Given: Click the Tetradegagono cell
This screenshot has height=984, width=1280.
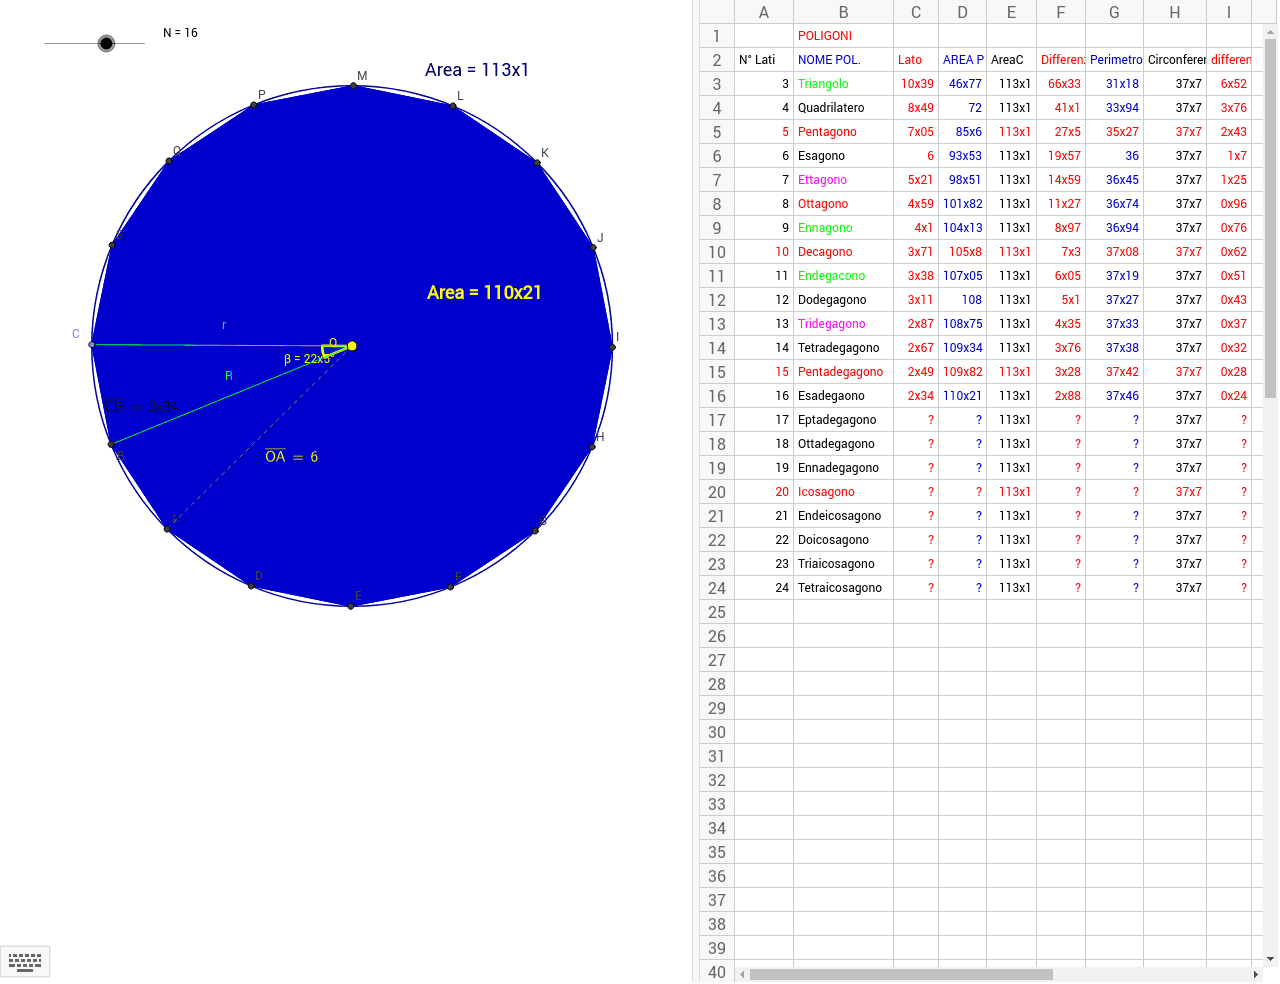Looking at the screenshot, I should [844, 348].
